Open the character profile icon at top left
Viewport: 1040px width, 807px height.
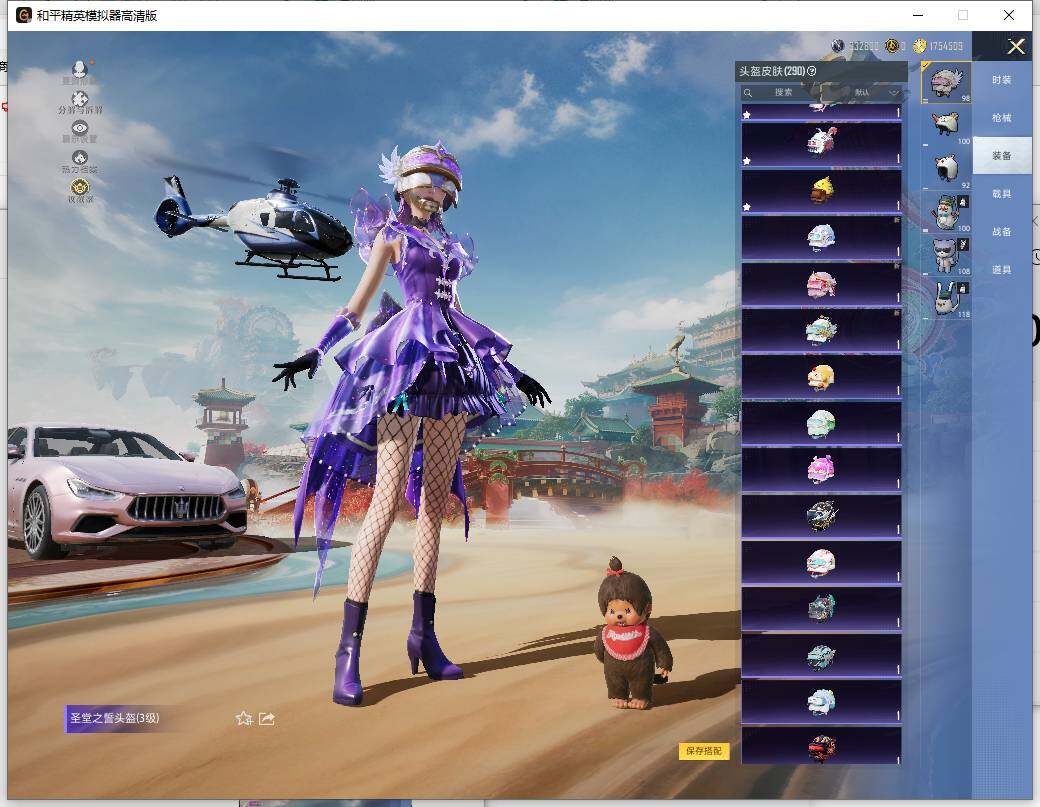point(80,69)
